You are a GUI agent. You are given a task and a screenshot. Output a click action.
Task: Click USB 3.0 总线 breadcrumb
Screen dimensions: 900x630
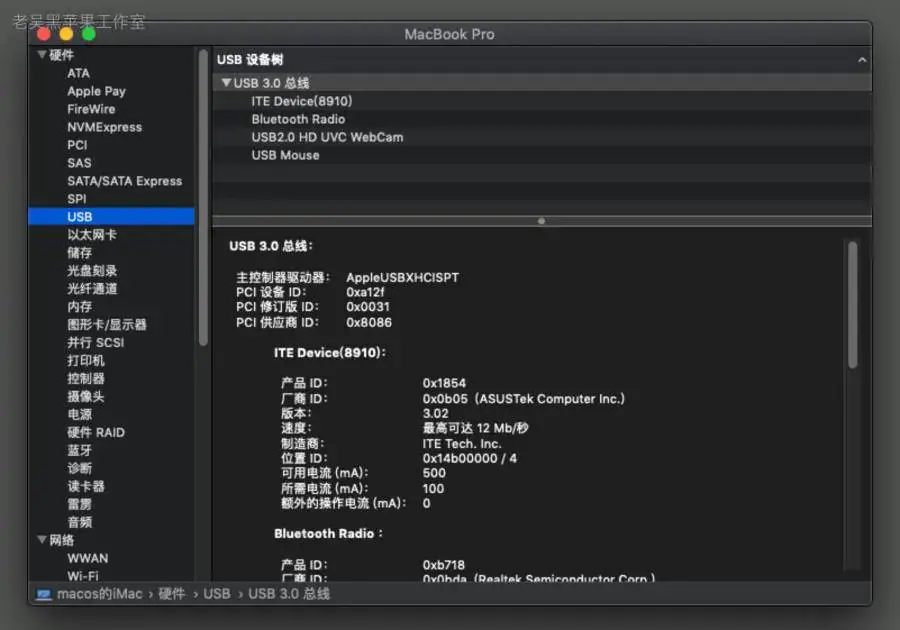289,594
